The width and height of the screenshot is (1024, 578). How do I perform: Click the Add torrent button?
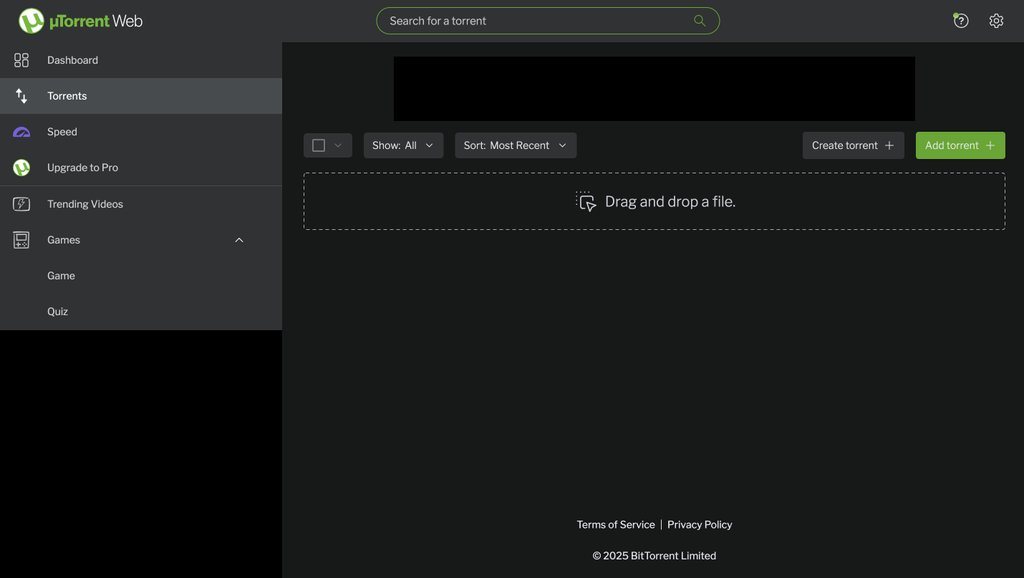click(960, 145)
